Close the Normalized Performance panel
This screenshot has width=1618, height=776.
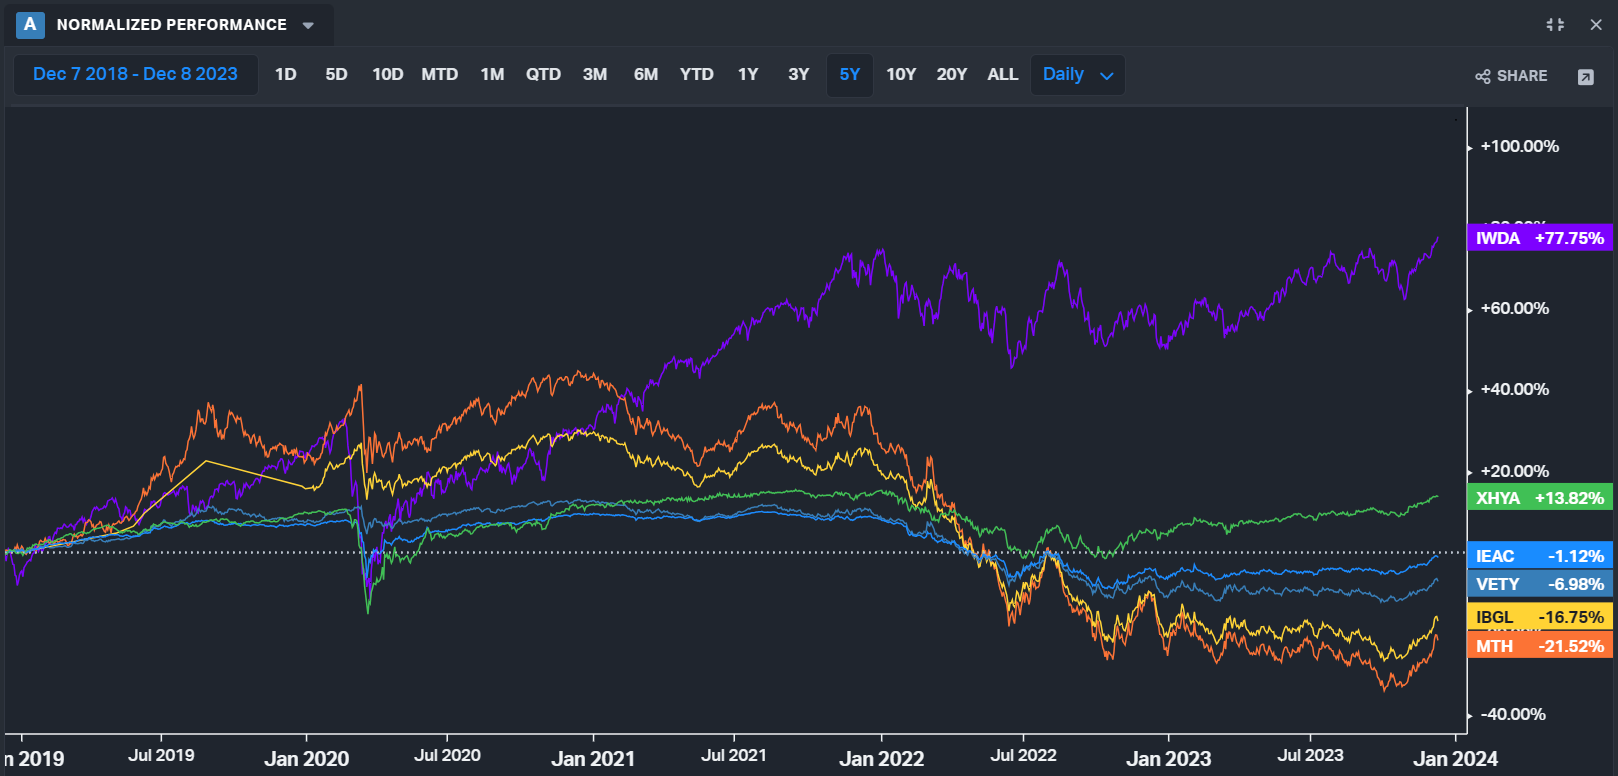tap(1596, 24)
